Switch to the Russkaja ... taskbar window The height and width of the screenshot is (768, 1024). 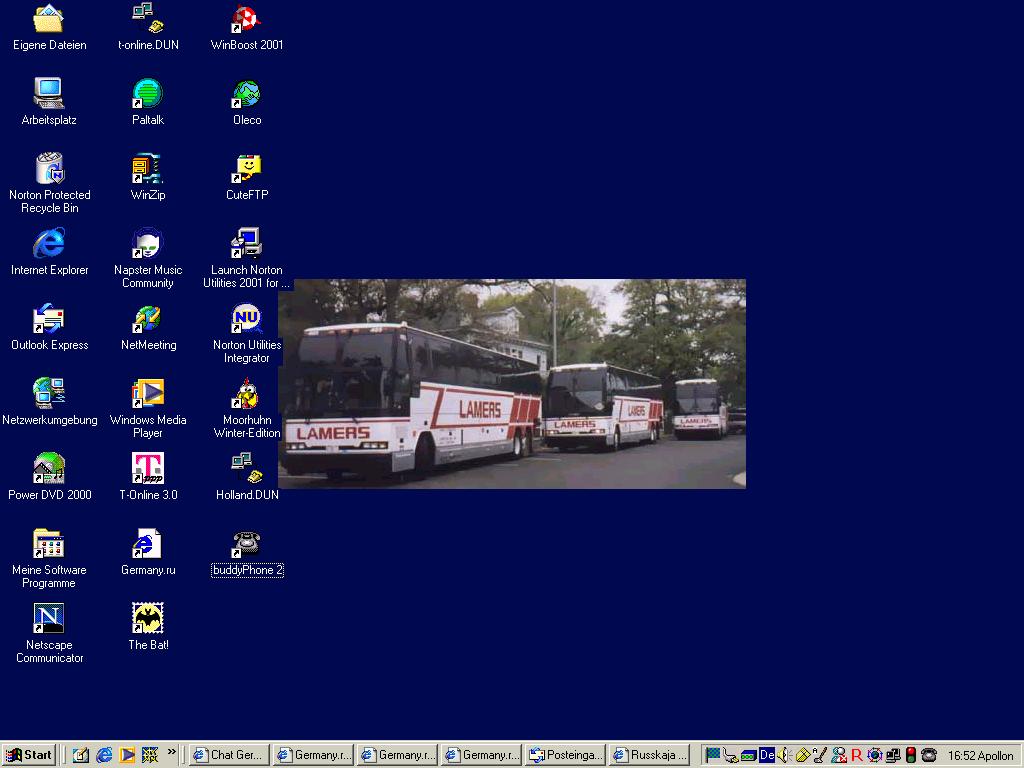tap(650, 755)
